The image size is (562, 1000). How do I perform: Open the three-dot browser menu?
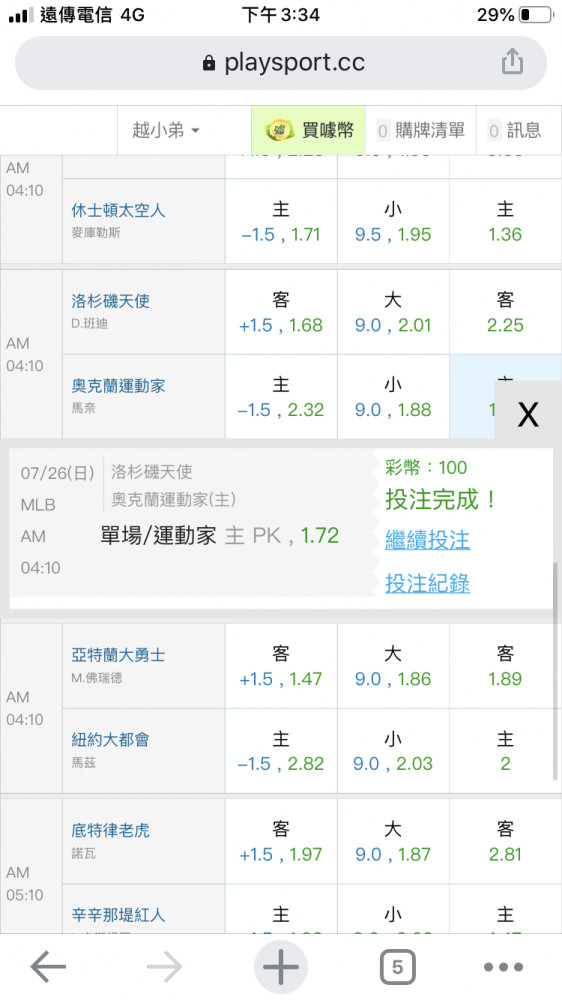(503, 967)
